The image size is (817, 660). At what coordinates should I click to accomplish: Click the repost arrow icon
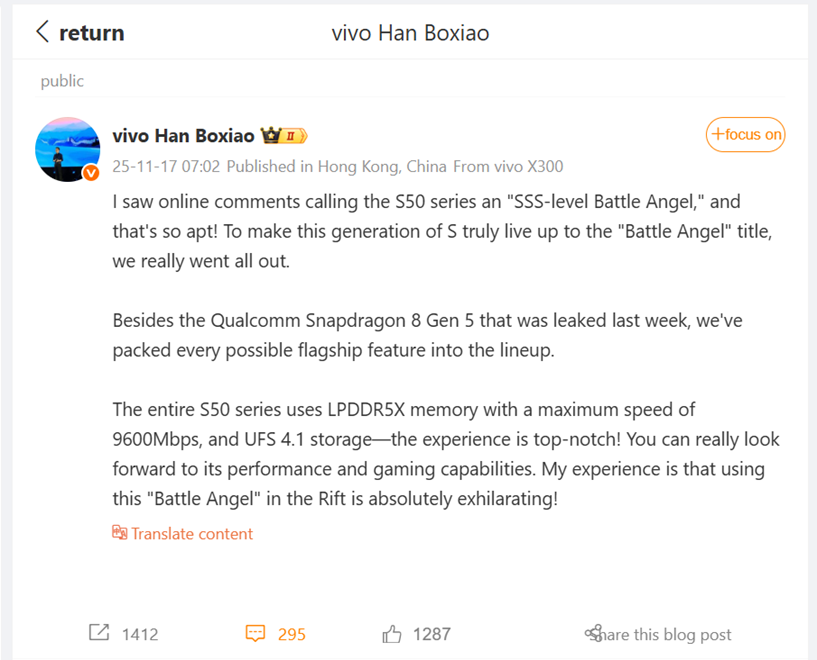99,633
